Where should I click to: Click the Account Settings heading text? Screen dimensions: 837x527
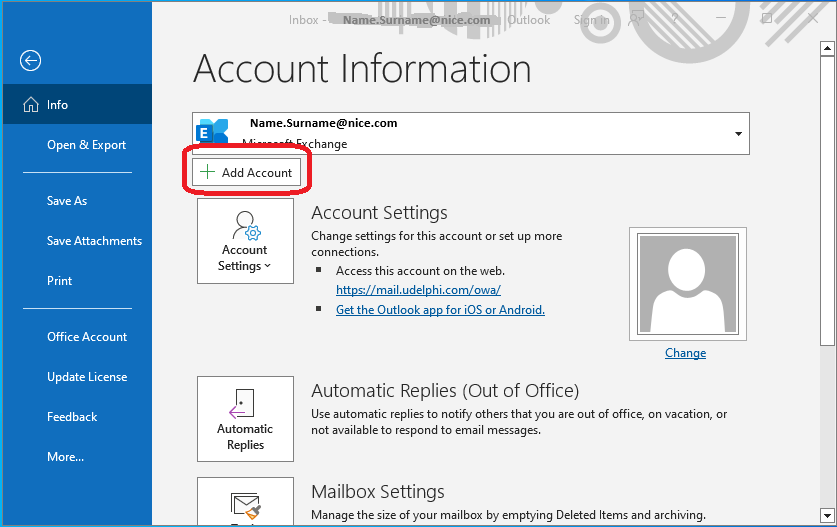(380, 213)
